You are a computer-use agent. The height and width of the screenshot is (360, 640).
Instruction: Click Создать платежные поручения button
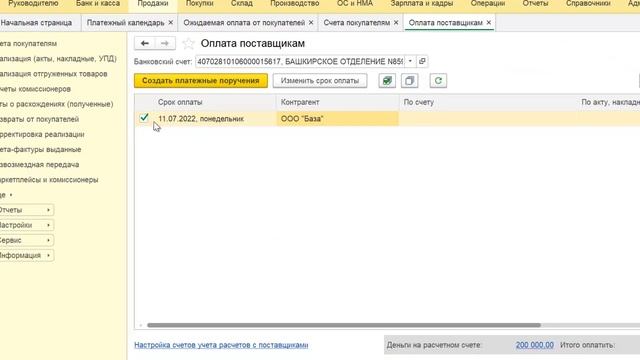click(201, 81)
